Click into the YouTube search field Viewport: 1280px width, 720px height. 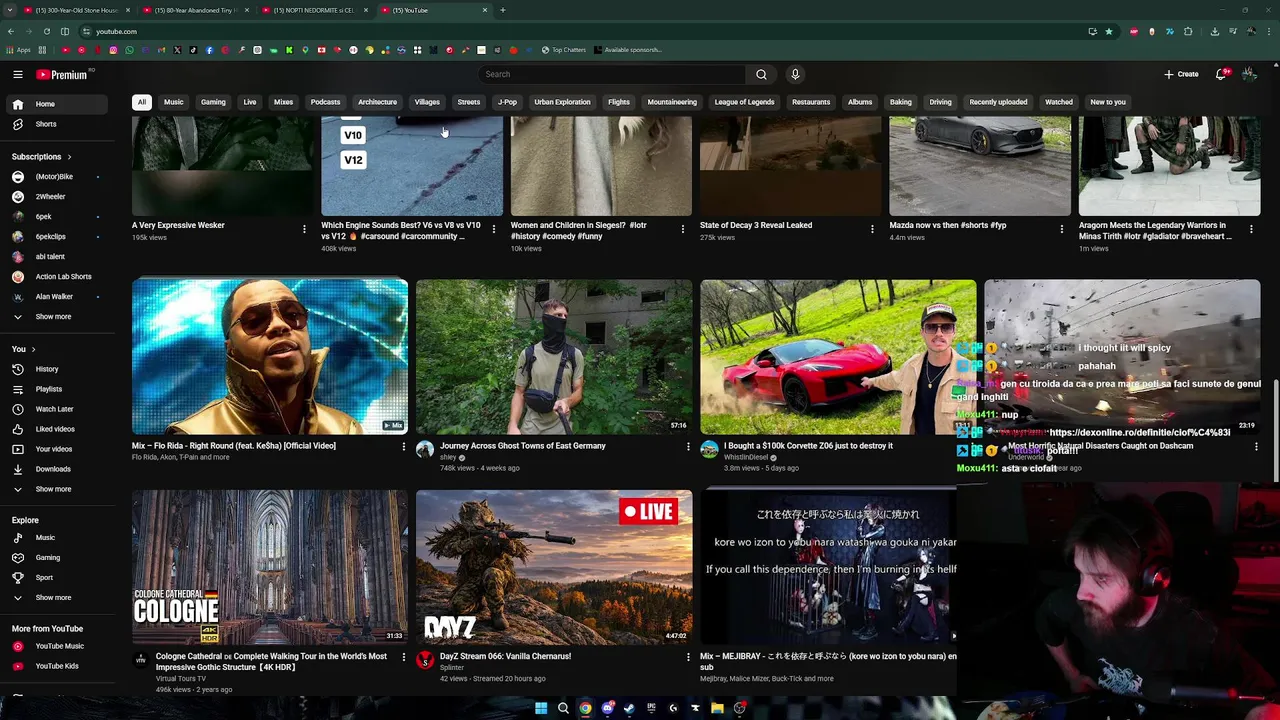pyautogui.click(x=612, y=74)
